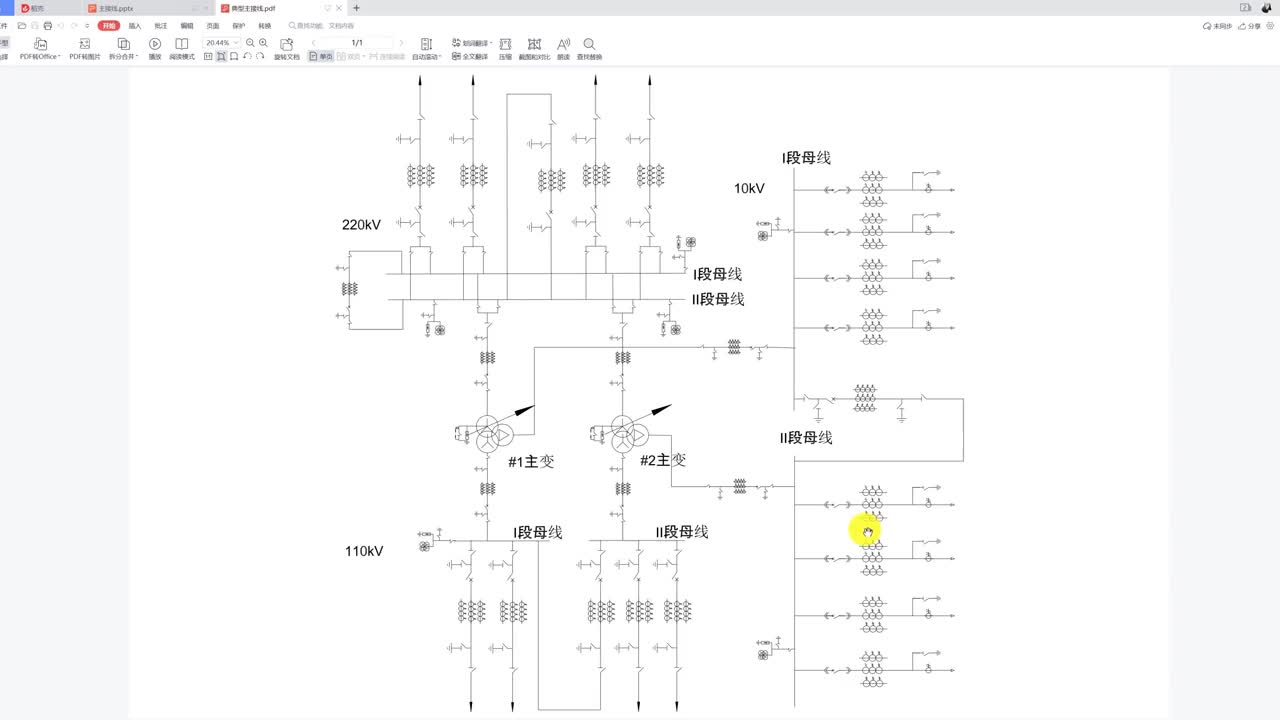This screenshot has width=1280, height=720.
Task: Click the #1主变 transformer label
Action: coord(531,462)
